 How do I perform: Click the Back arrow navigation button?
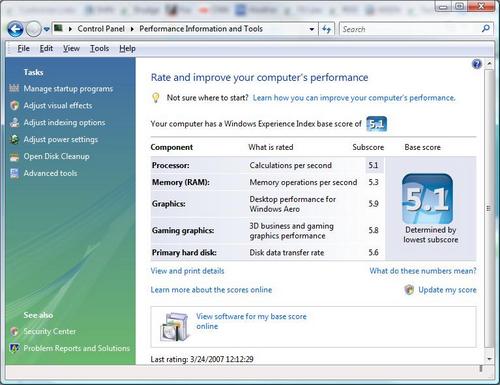(15, 29)
